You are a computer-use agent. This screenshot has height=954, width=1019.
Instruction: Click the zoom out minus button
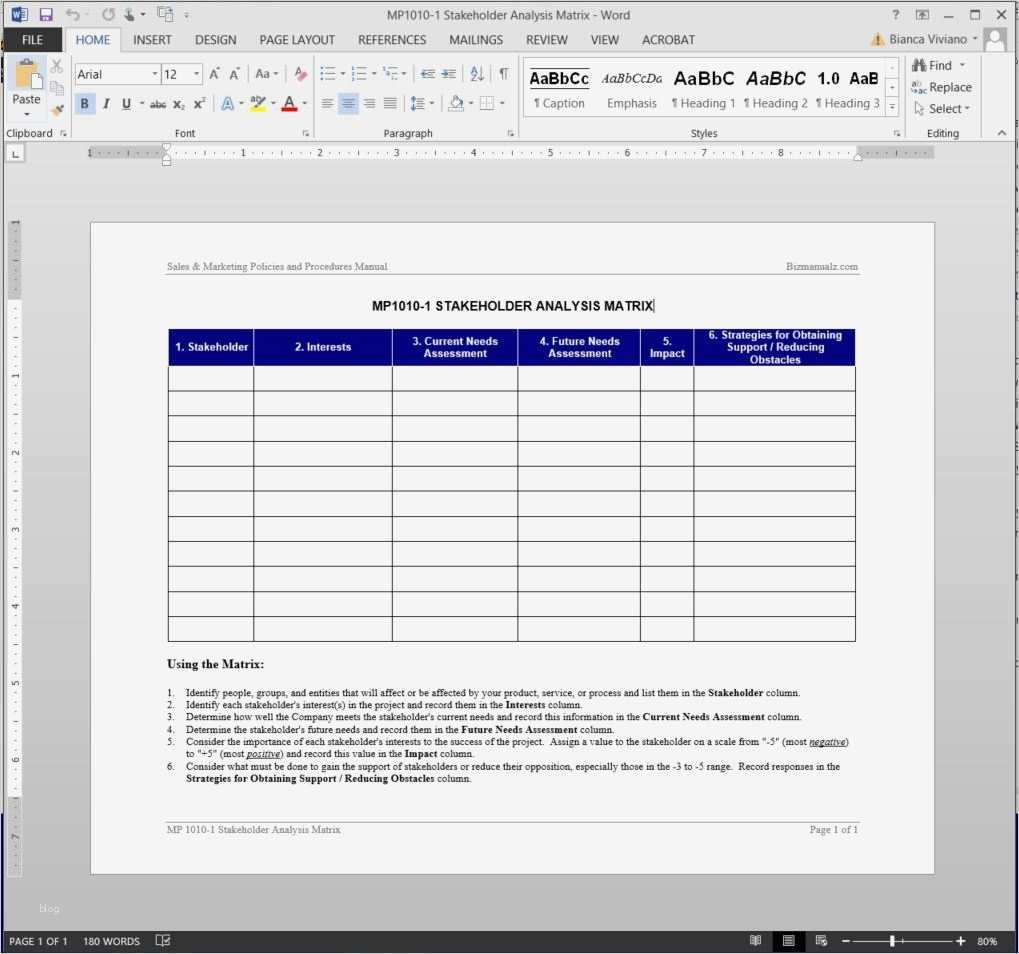(x=845, y=941)
